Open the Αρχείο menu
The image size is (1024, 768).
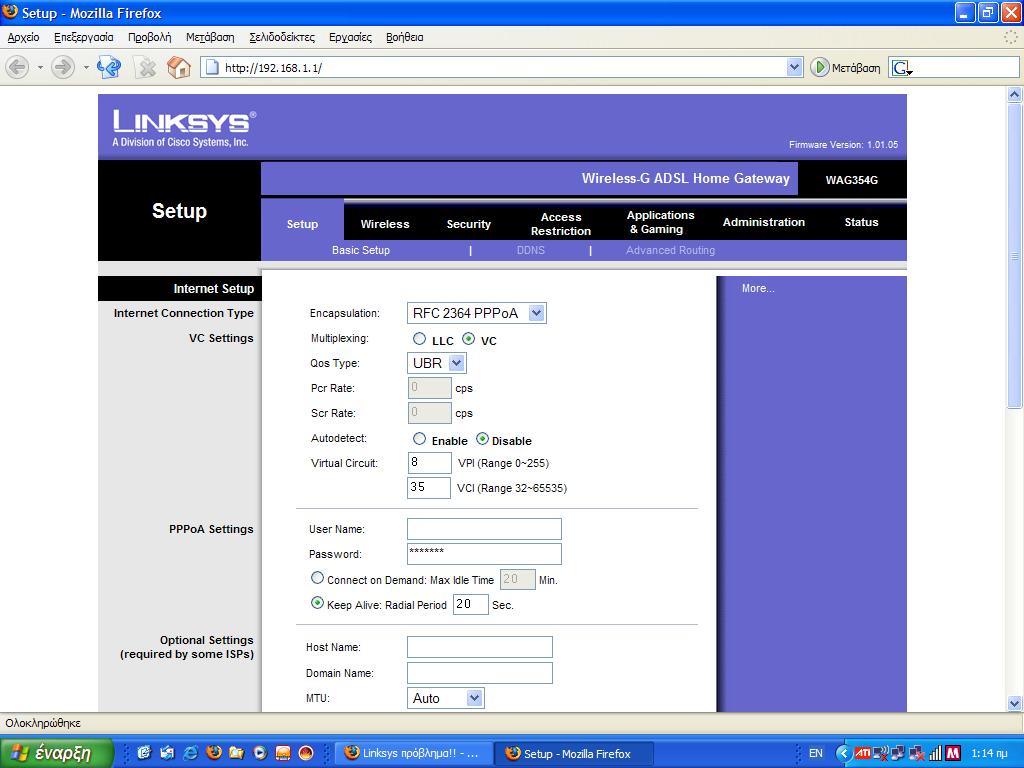[x=24, y=37]
